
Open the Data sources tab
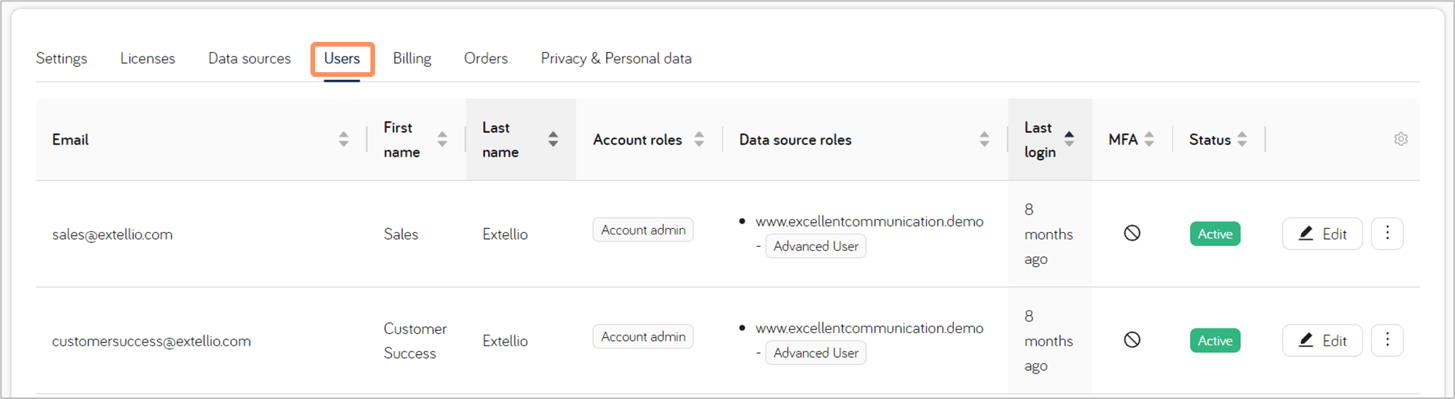point(249,59)
